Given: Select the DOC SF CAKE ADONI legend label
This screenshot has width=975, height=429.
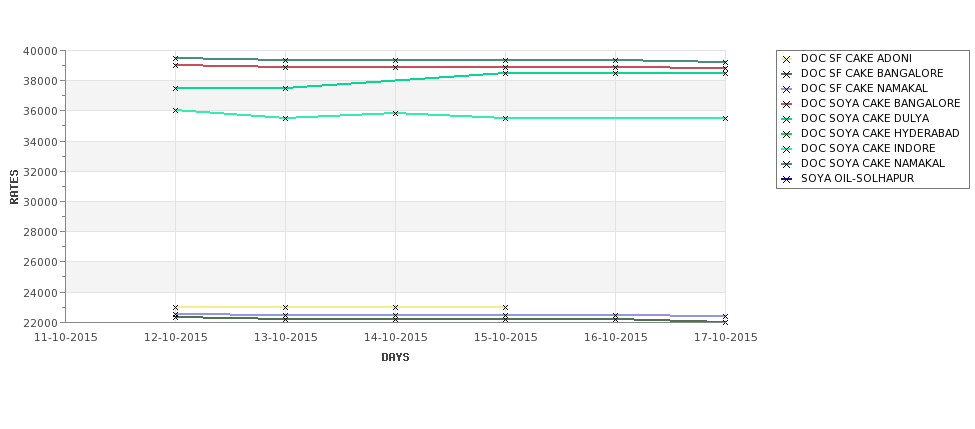Looking at the screenshot, I should (x=856, y=58).
